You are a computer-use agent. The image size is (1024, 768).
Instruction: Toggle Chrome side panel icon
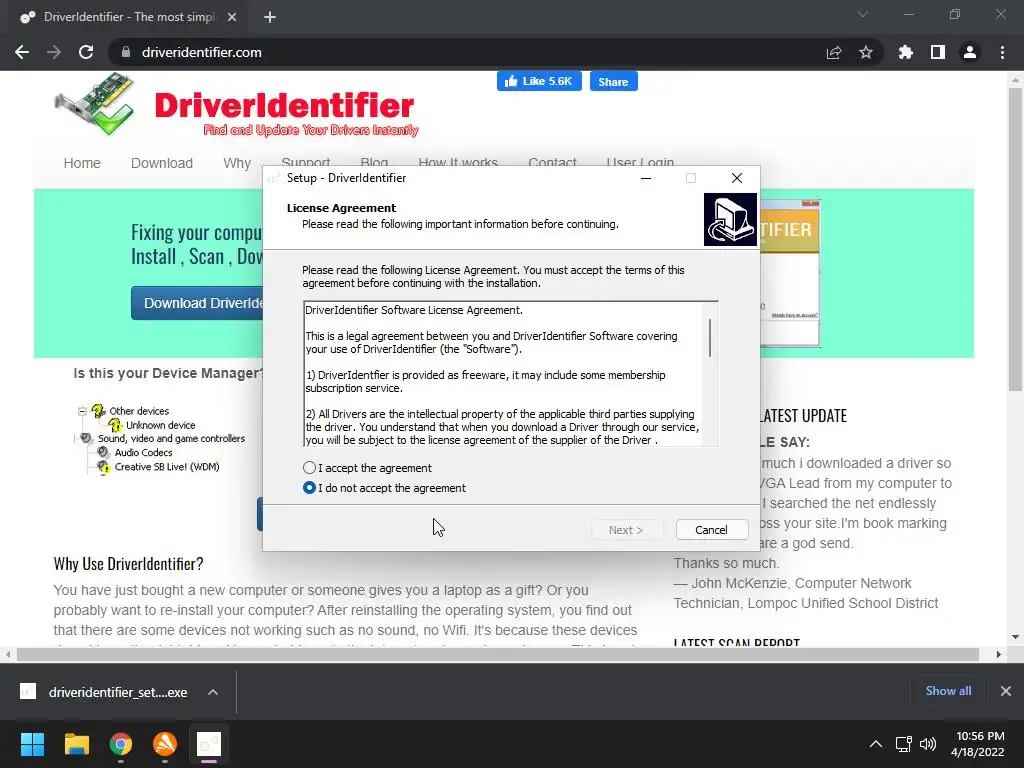(x=938, y=52)
